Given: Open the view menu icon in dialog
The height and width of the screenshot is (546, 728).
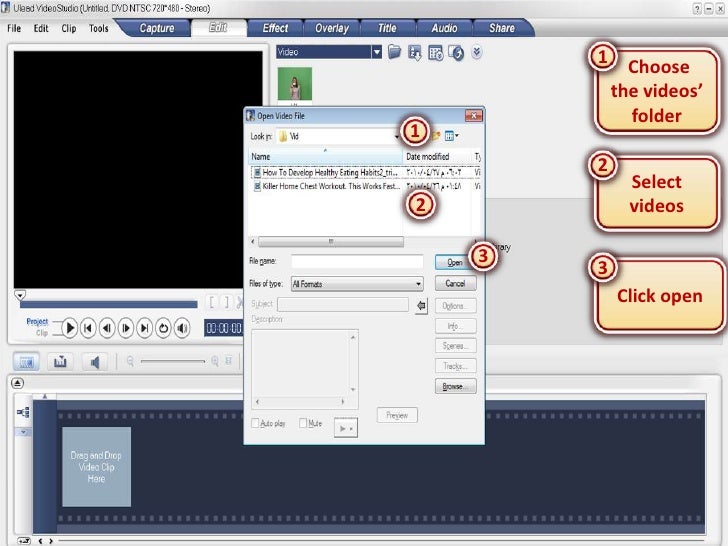Looking at the screenshot, I should point(451,136).
